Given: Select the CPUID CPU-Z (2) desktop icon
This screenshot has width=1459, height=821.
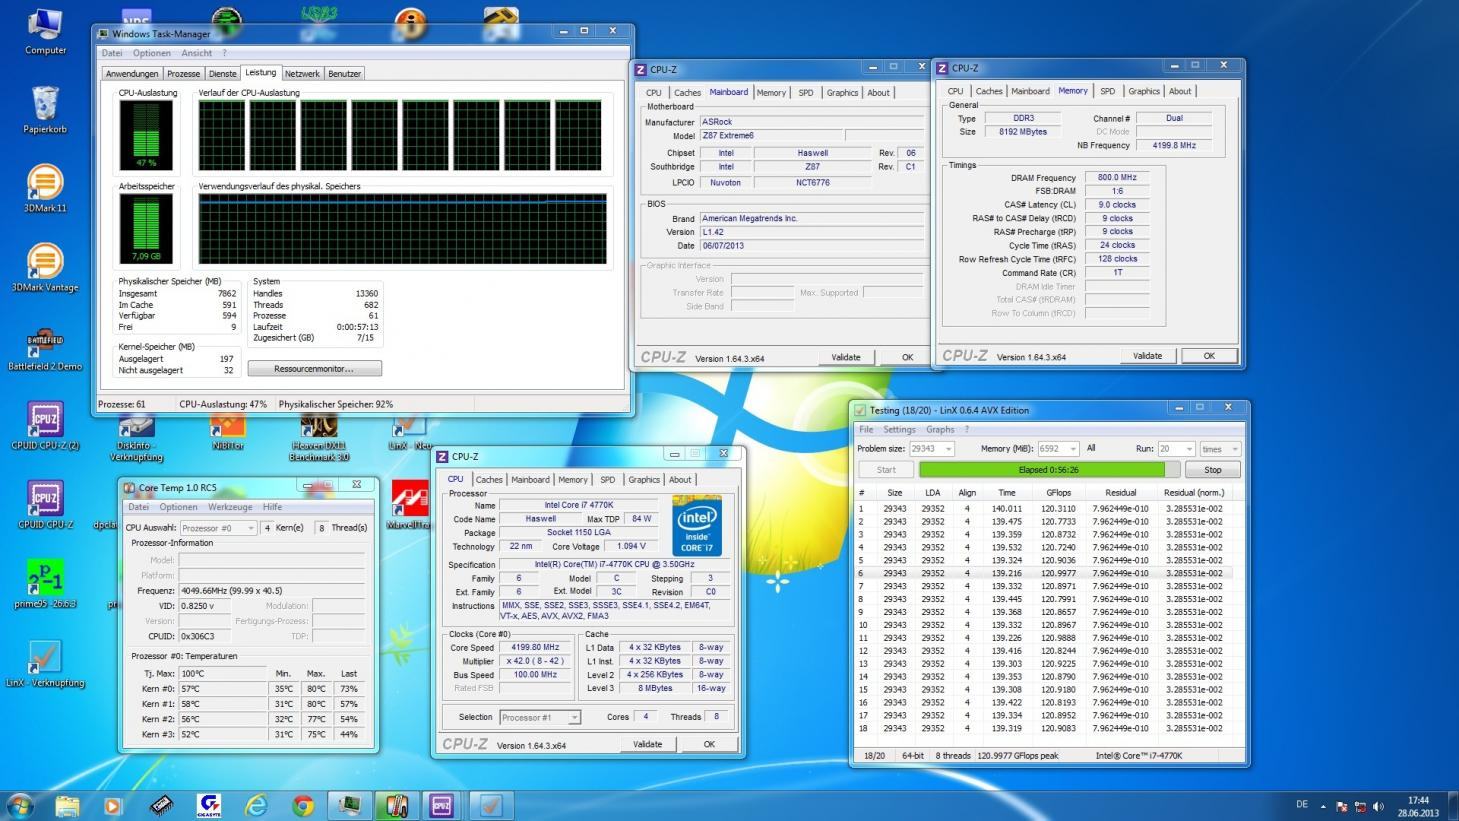Looking at the screenshot, I should point(45,426).
